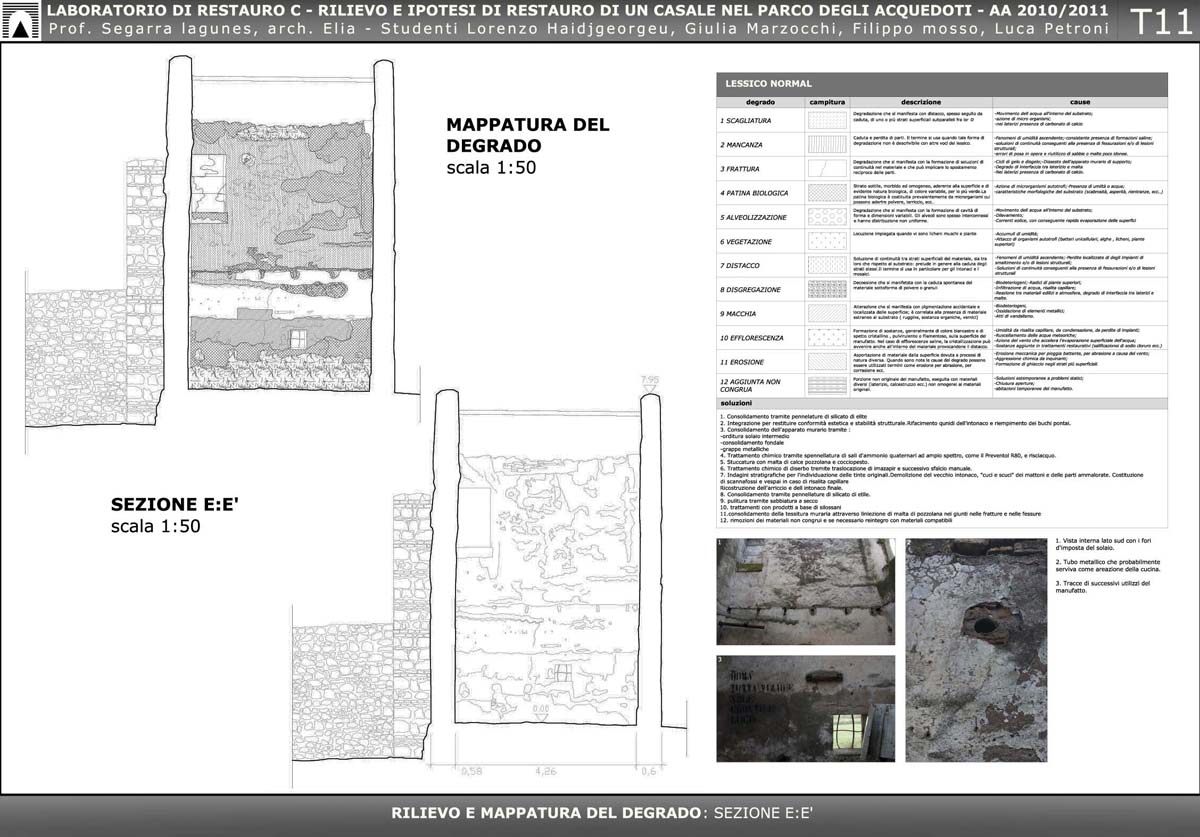Click the dark grid swatch for DISGREGAZIONE

(827, 289)
